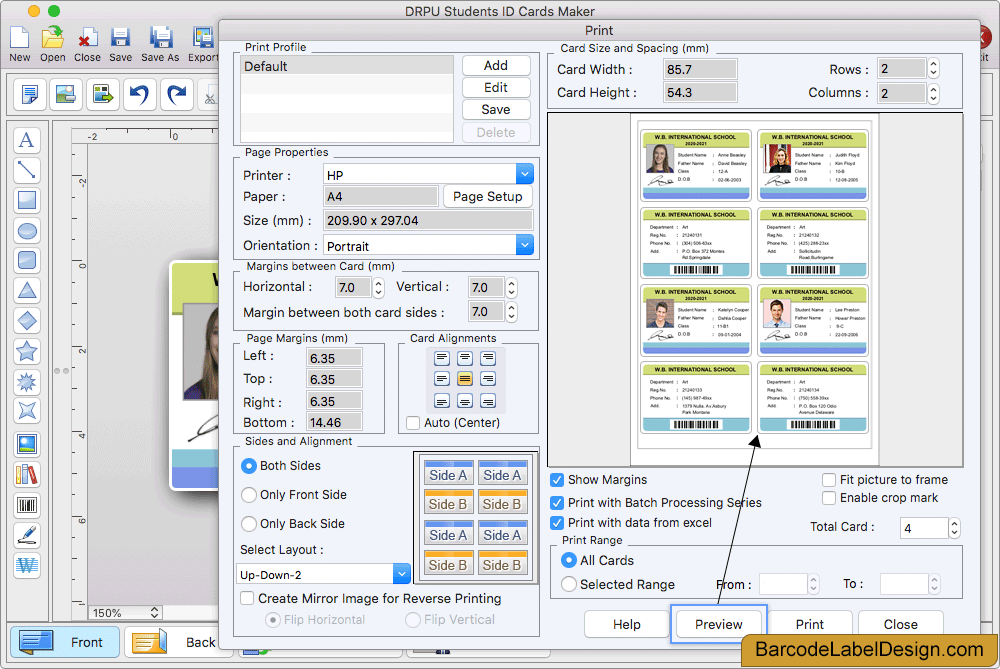The height and width of the screenshot is (669, 1000).
Task: Select the Text tool (A icon)
Action: coord(27,140)
